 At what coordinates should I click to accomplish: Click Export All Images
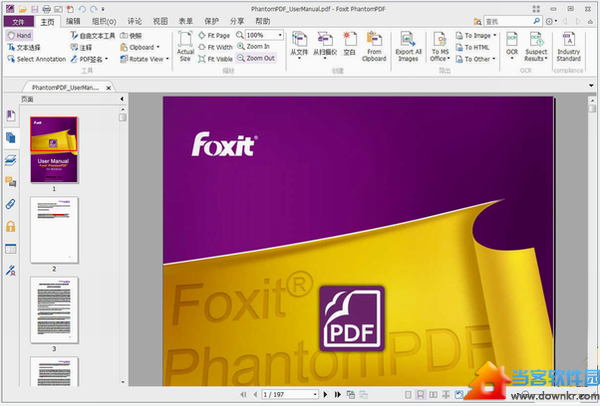coord(408,47)
